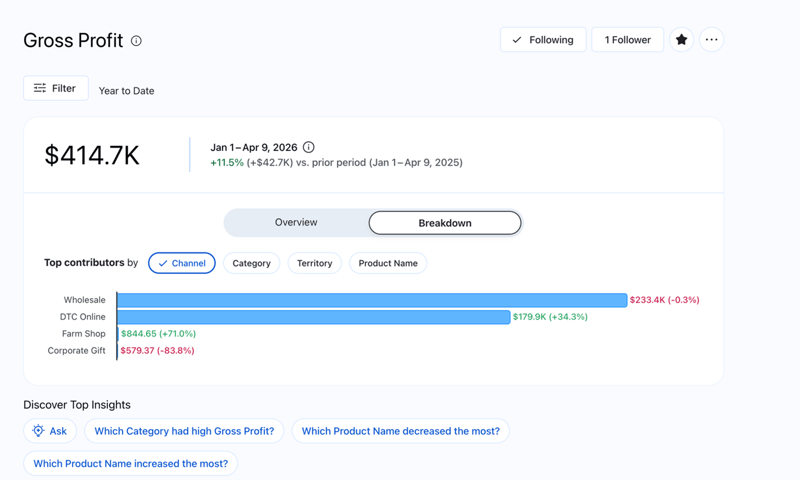Viewport: 800px width, 480px height.
Task: Click the Farm Shop row label
Action: (x=84, y=334)
